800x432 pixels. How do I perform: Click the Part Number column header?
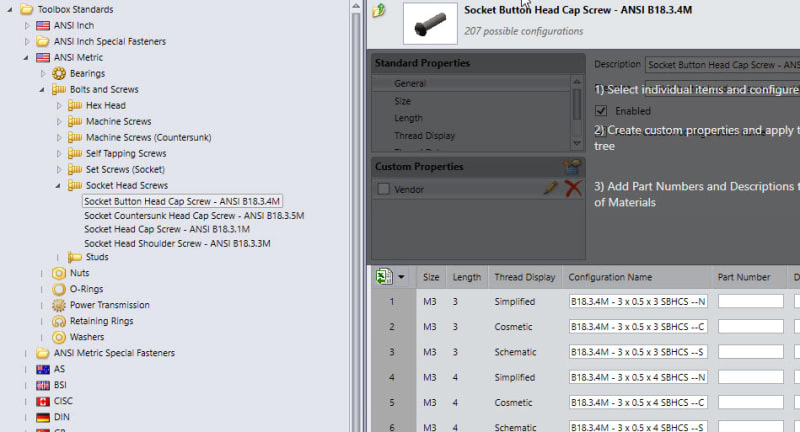[749, 277]
